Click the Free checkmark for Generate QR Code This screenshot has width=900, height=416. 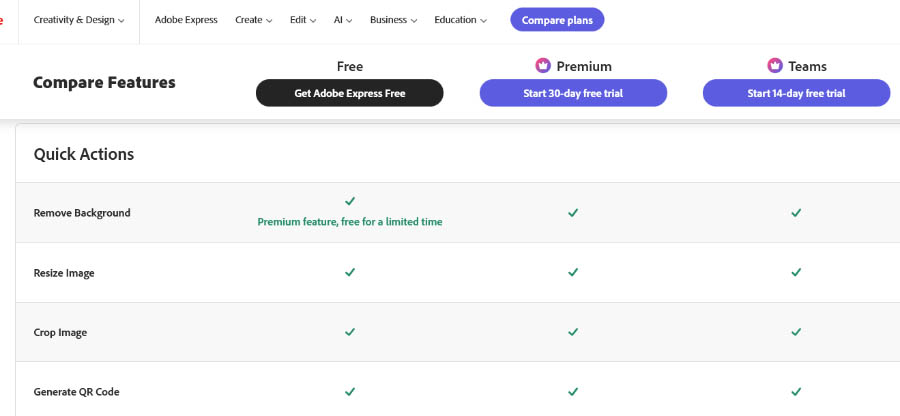tap(350, 391)
